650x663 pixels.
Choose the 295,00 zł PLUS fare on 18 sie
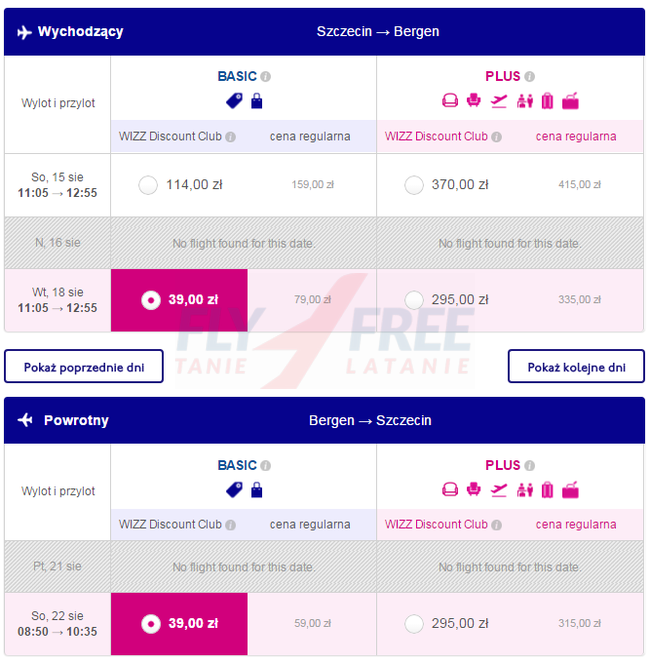[x=414, y=300]
